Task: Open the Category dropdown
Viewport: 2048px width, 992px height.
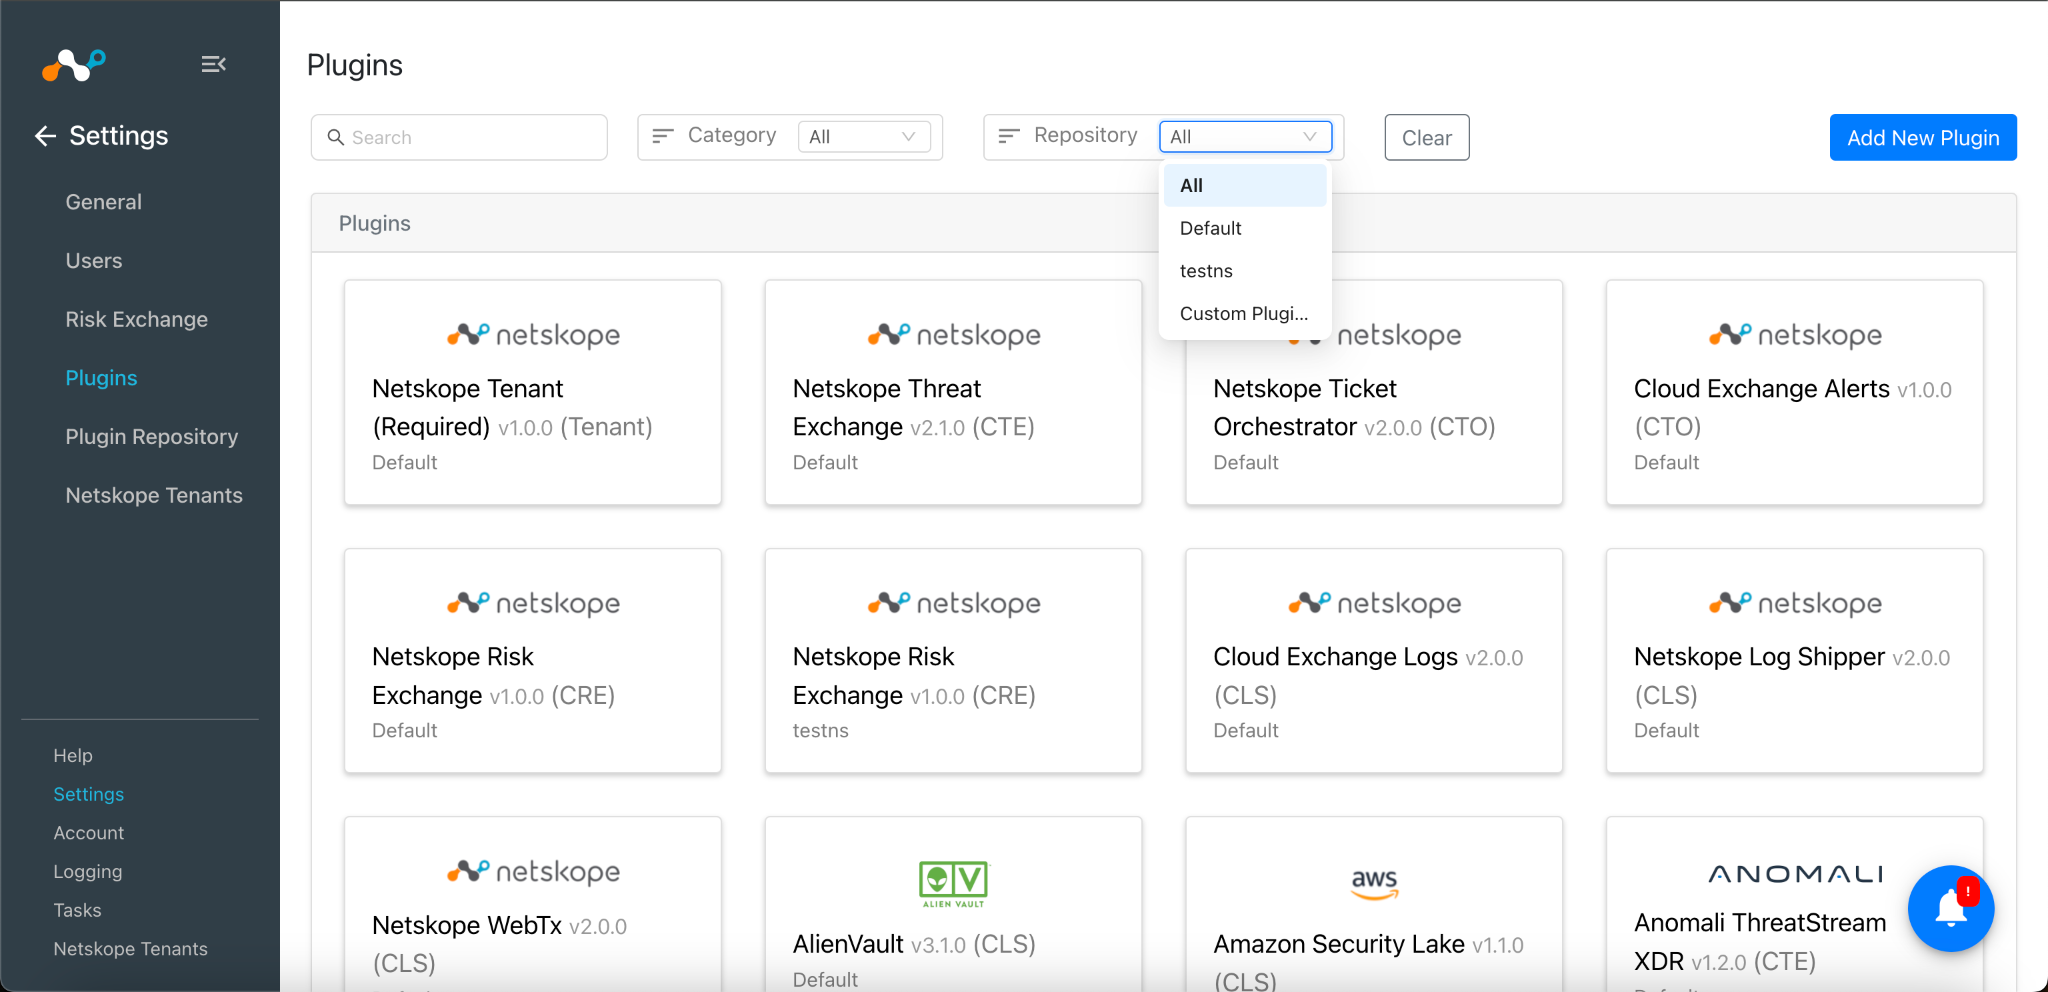Action: [864, 137]
